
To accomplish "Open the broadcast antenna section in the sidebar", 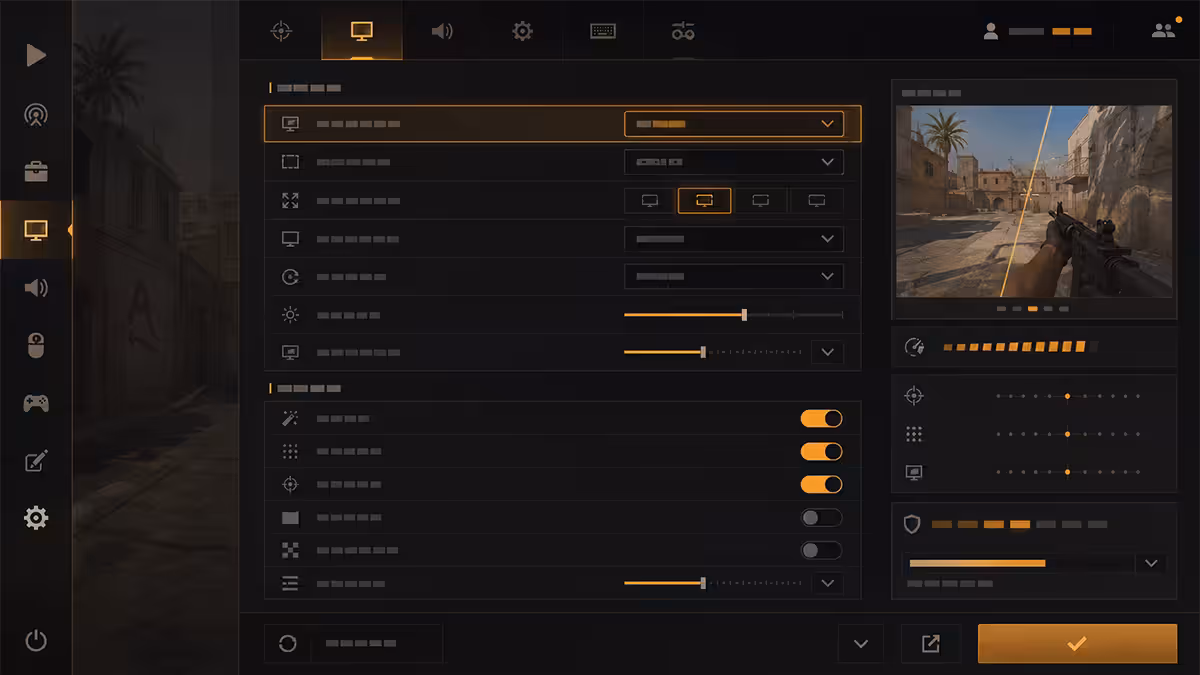I will [36, 114].
